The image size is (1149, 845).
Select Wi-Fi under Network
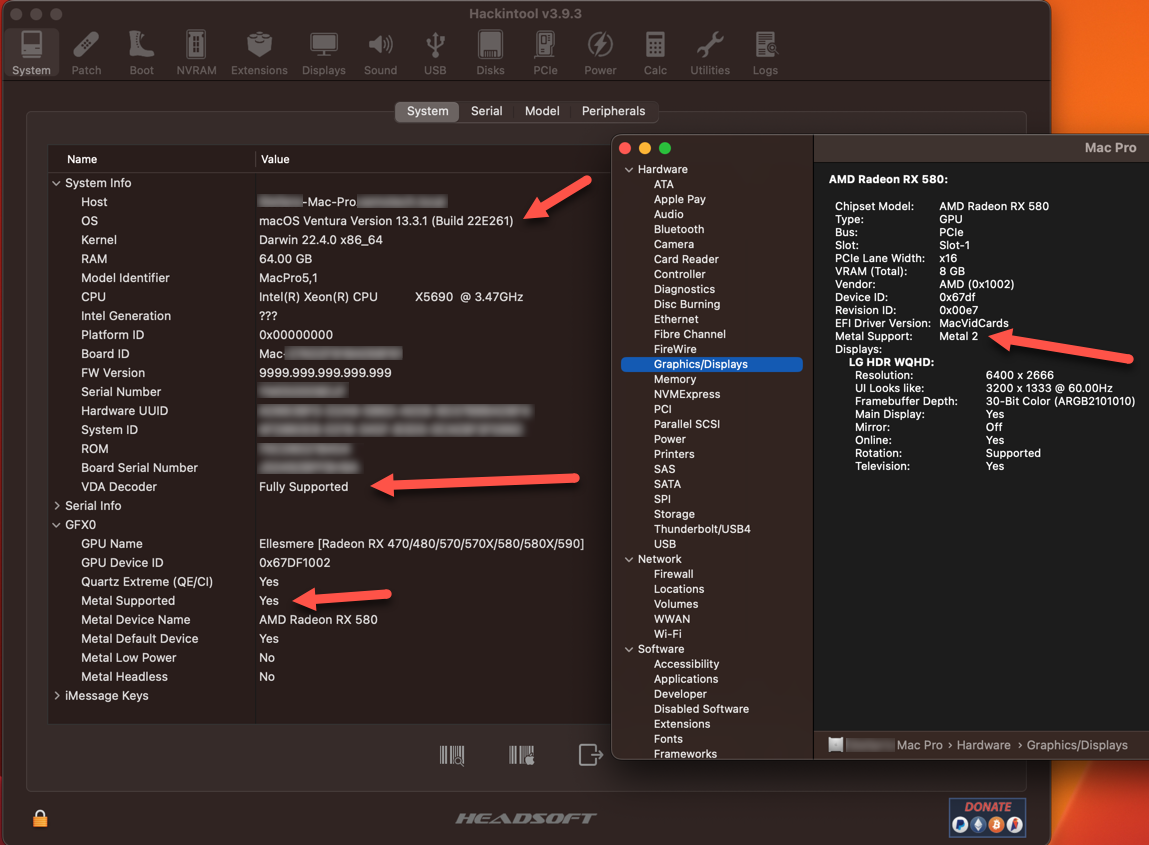(668, 634)
